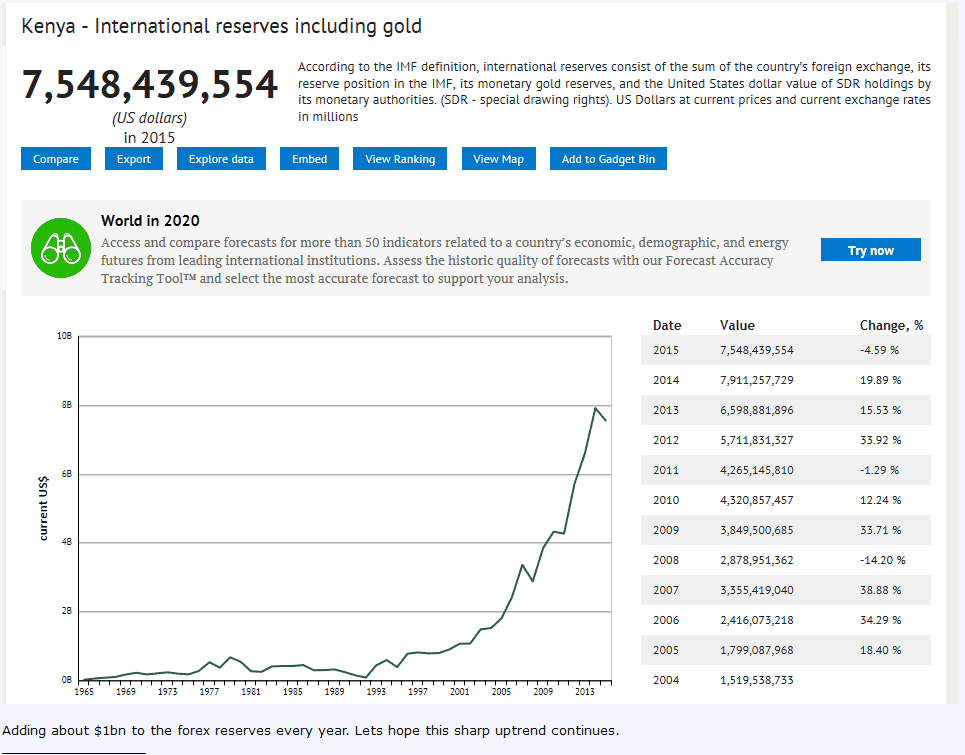The height and width of the screenshot is (755, 965).
Task: Click the 19.89 % change cell
Action: click(881, 380)
